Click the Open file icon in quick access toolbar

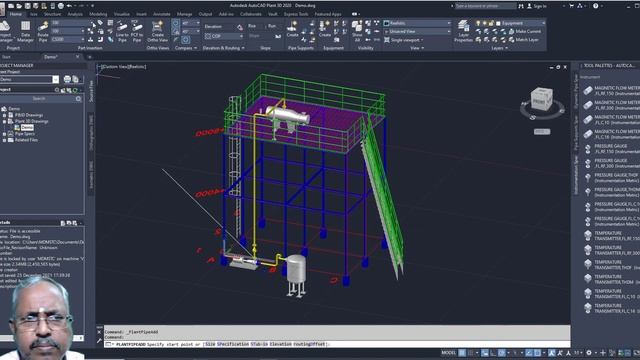(x=19, y=6)
